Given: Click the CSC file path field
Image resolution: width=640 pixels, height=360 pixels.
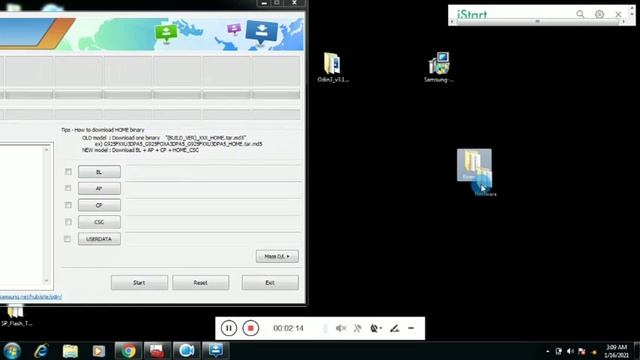Looking at the screenshot, I should (x=213, y=223).
